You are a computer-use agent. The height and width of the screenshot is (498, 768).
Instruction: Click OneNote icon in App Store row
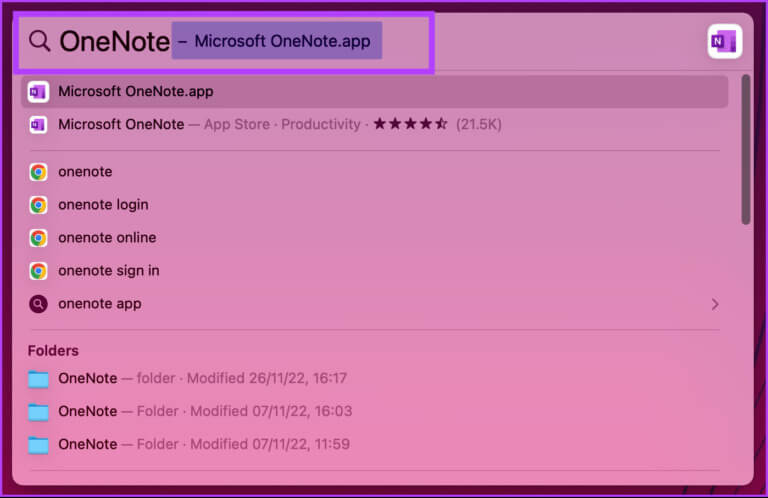pos(38,124)
